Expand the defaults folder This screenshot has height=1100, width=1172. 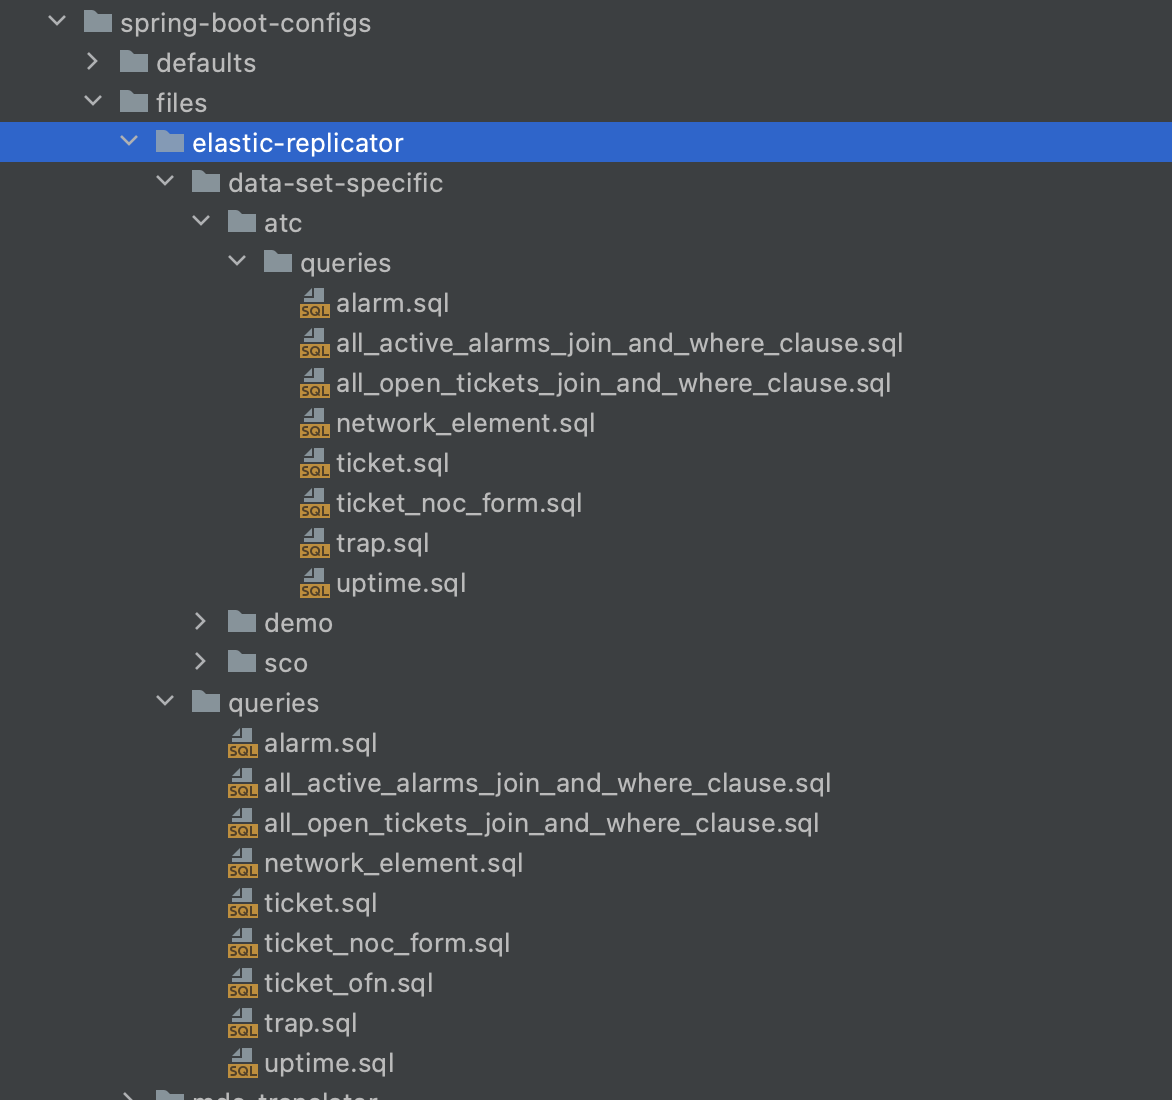click(x=93, y=62)
